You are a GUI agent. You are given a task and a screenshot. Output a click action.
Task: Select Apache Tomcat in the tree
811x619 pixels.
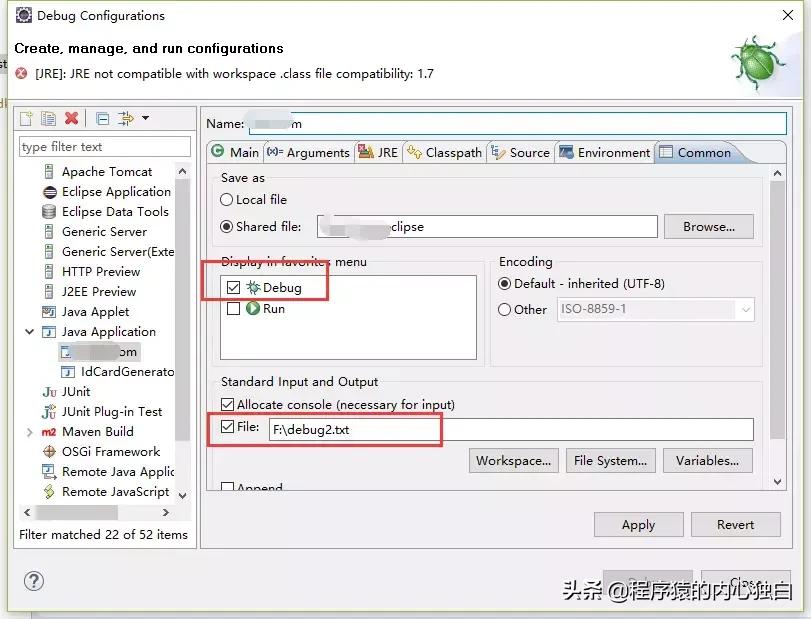(107, 172)
